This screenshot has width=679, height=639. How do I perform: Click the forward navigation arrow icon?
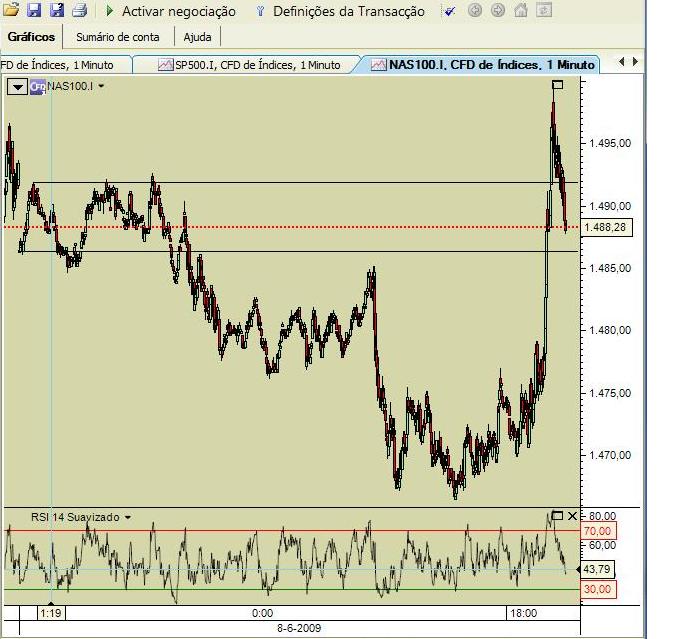tap(498, 10)
